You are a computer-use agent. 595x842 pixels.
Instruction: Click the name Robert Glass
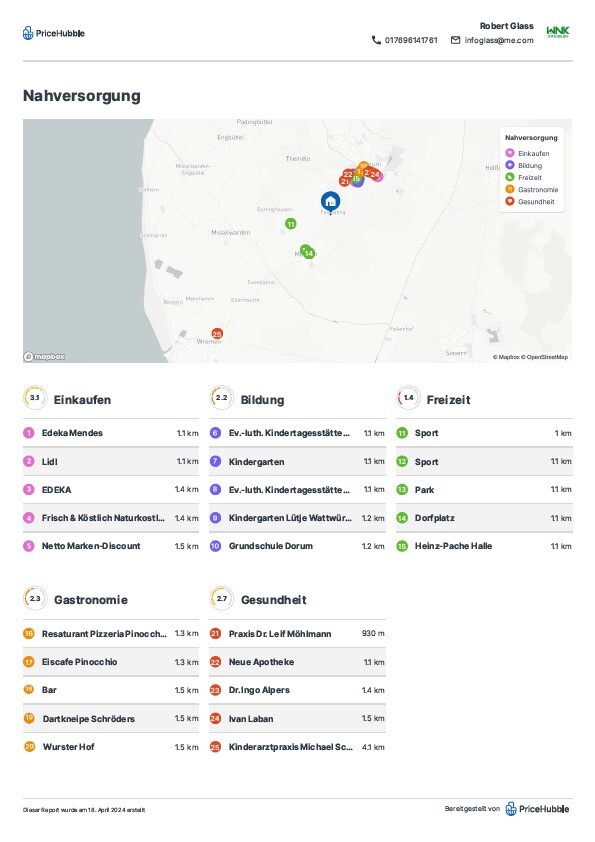pyautogui.click(x=506, y=26)
